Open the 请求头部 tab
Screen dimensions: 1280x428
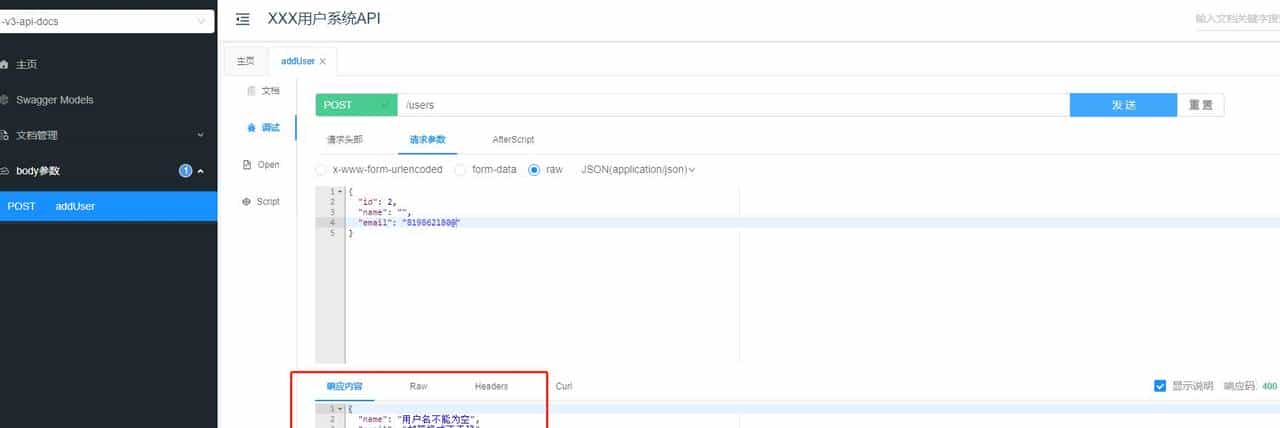click(x=344, y=140)
